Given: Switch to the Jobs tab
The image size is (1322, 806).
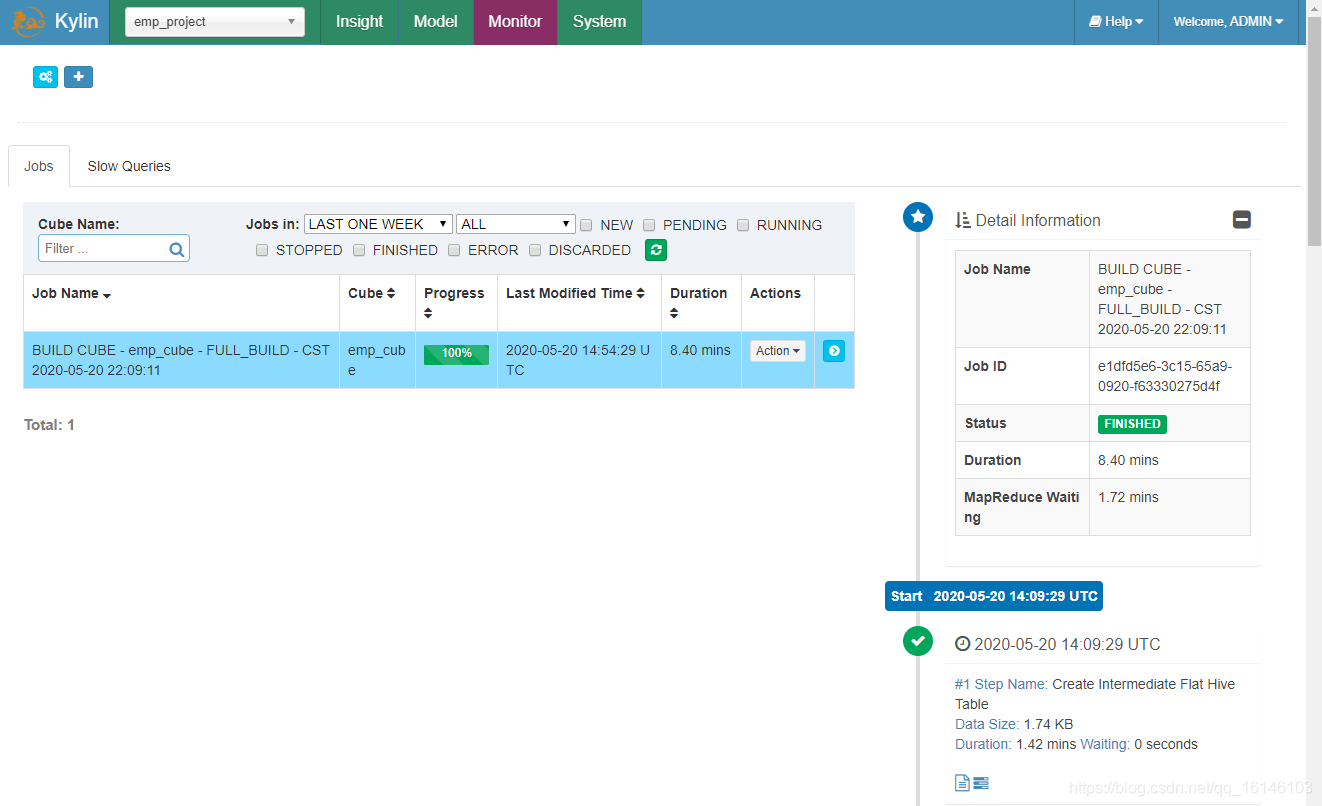Looking at the screenshot, I should pos(39,166).
